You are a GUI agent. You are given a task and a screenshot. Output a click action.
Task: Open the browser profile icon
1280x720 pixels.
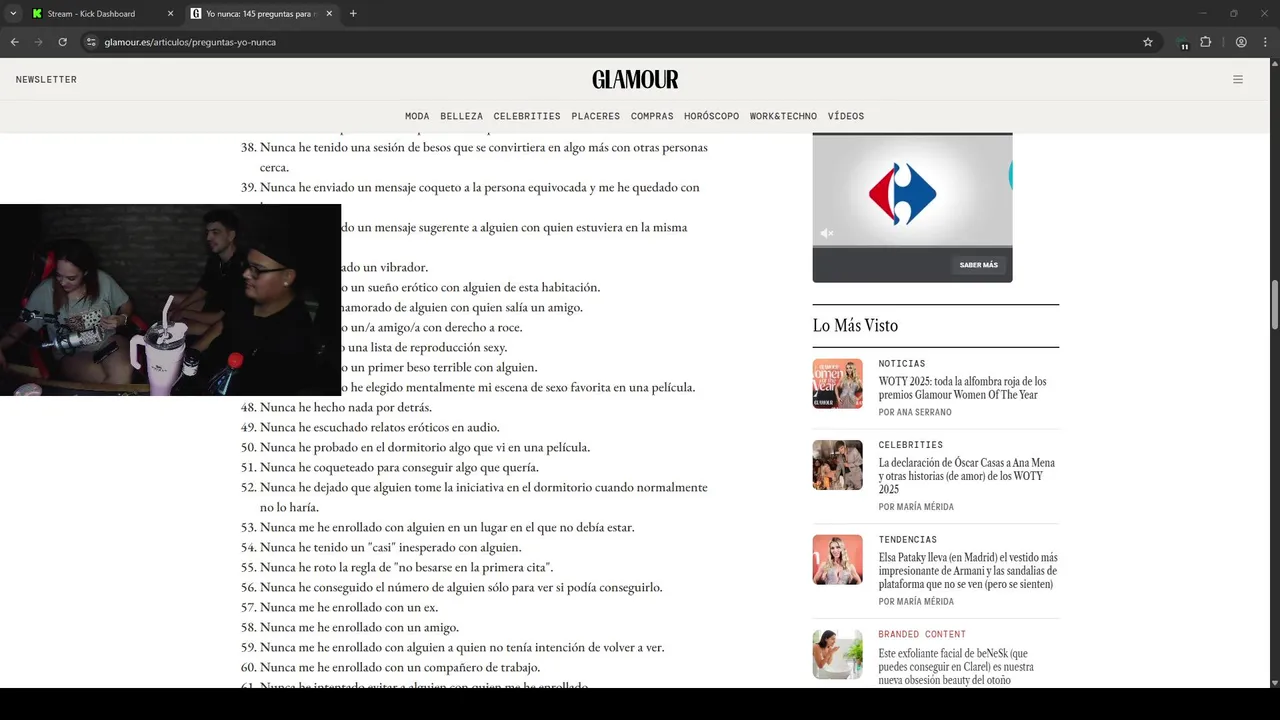pos(1241,42)
